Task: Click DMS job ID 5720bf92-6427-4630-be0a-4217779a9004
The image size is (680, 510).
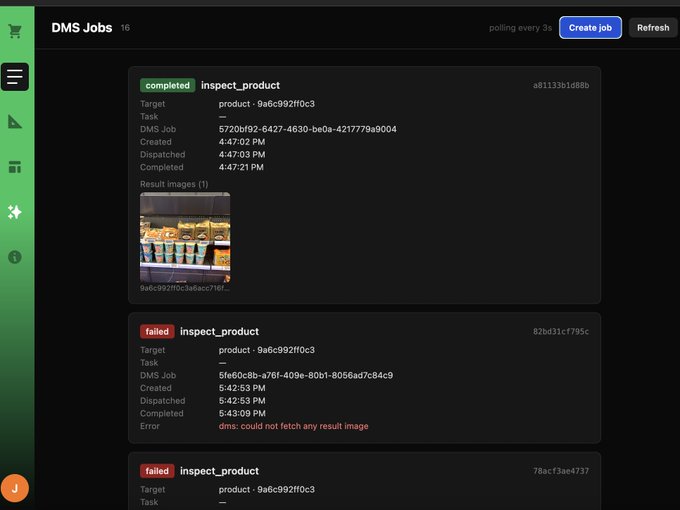Action: (307, 129)
